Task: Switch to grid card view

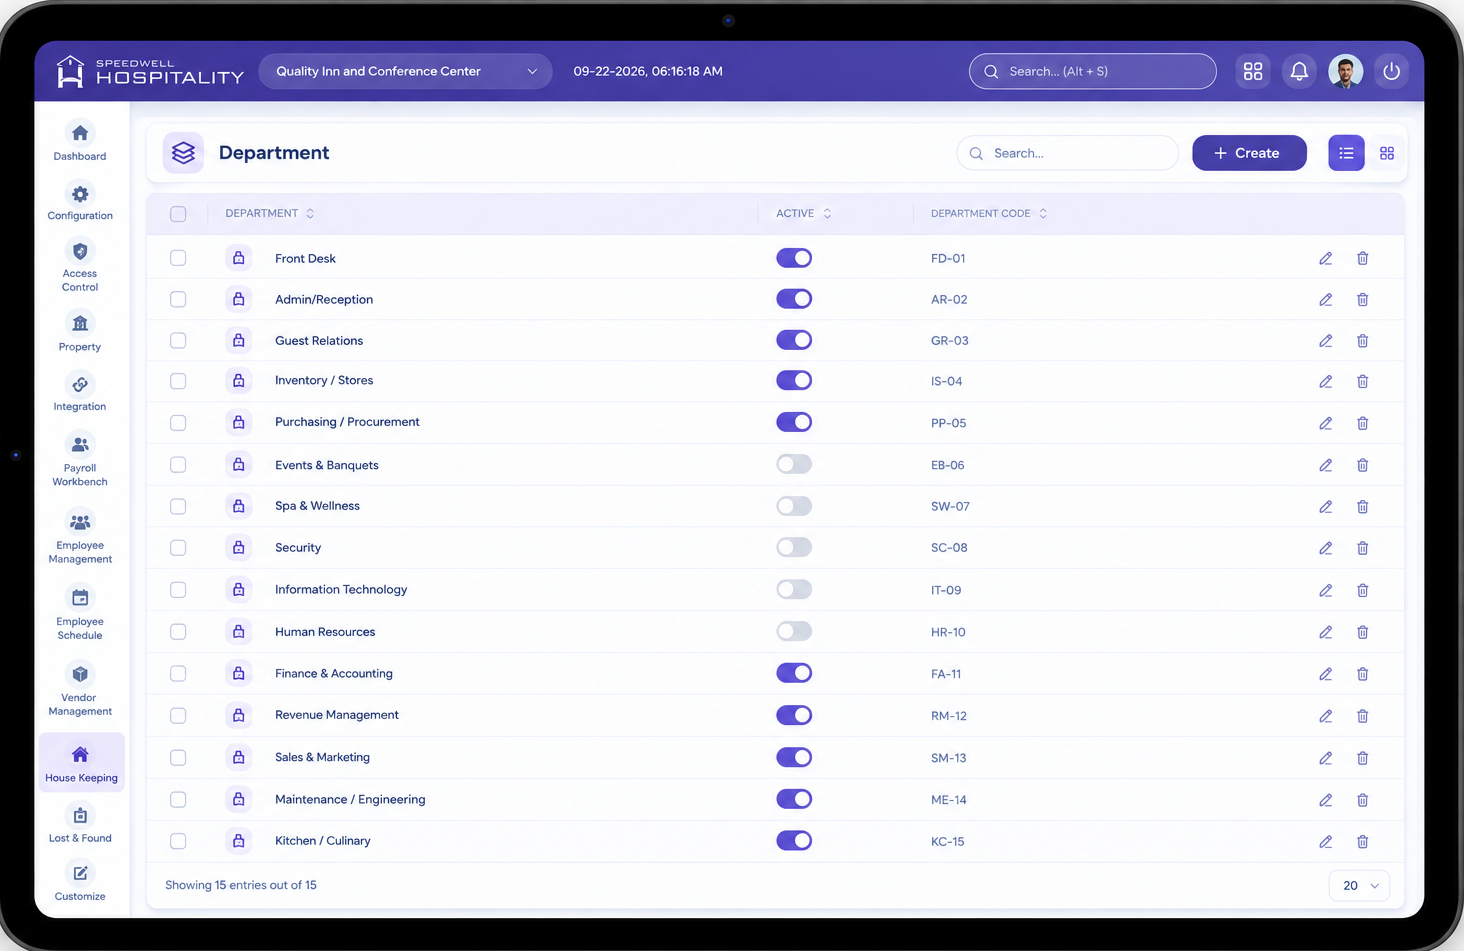Action: tap(1387, 153)
